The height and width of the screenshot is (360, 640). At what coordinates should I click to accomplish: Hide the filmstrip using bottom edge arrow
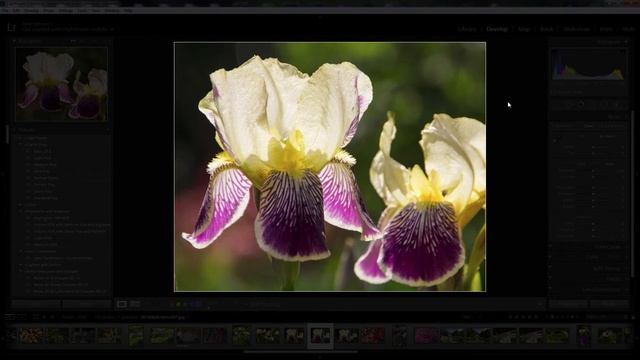[320, 357]
